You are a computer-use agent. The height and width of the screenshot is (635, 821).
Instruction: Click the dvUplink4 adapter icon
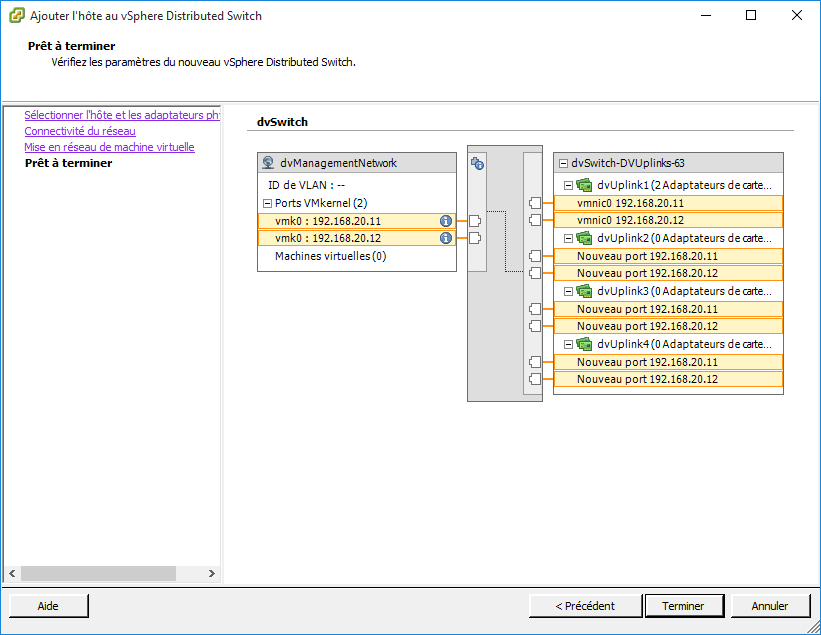(x=585, y=344)
